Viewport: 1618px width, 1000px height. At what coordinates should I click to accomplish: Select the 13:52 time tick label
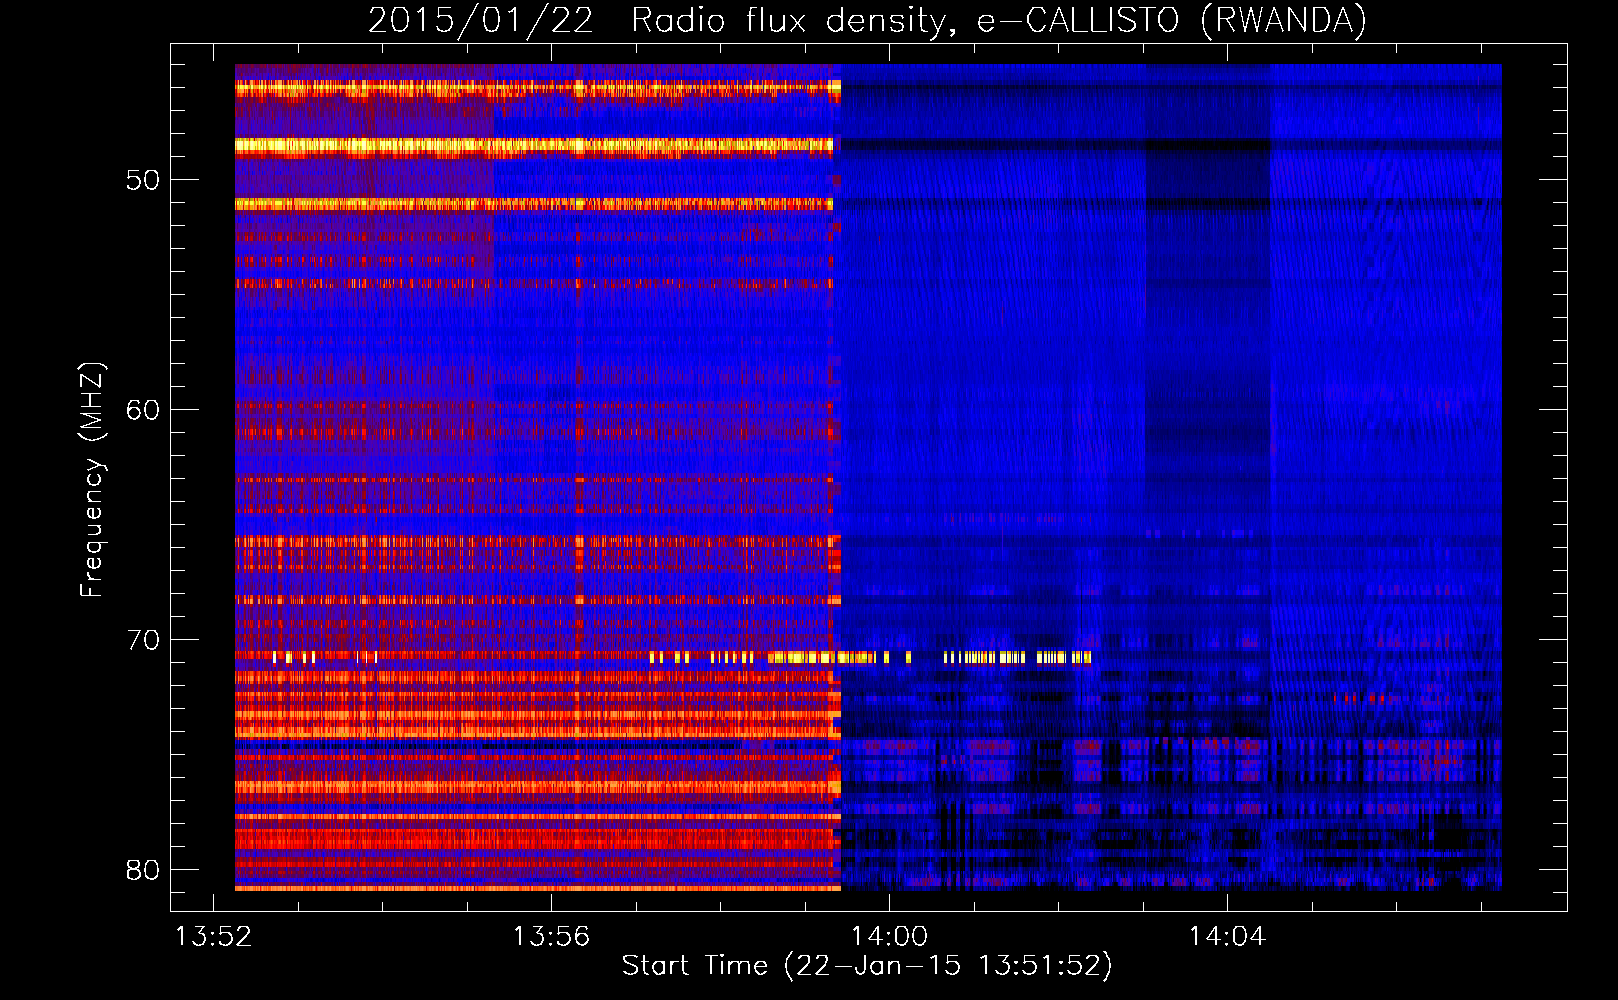pyautogui.click(x=213, y=937)
